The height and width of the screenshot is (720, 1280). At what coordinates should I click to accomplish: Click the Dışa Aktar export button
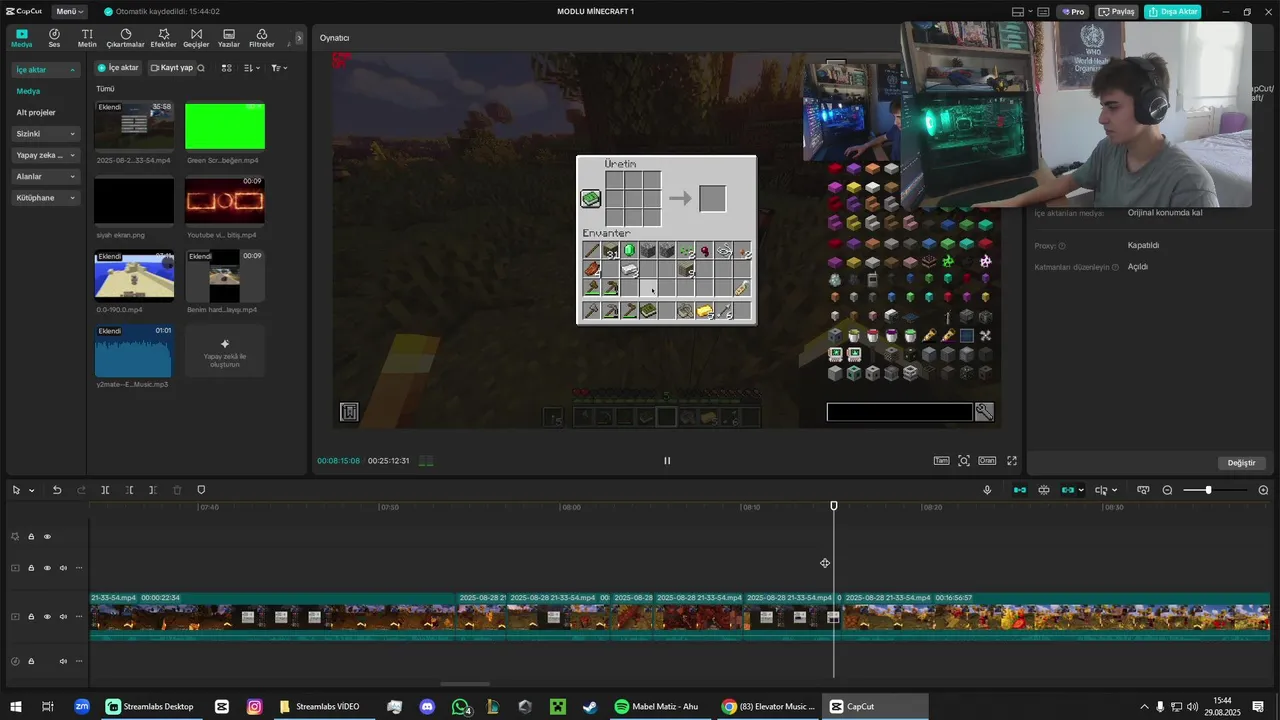1172,12
